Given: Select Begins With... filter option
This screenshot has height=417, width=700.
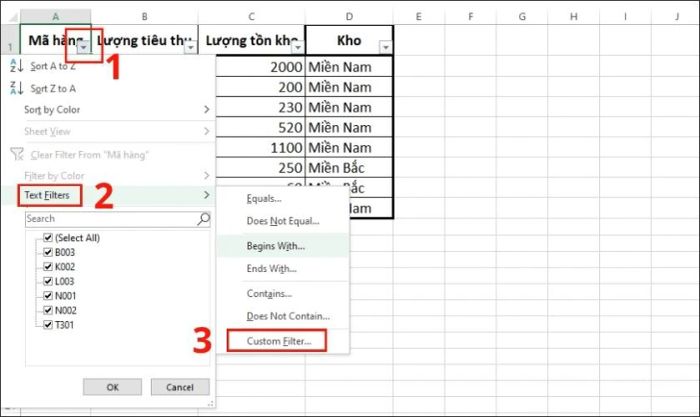Looking at the screenshot, I should pyautogui.click(x=283, y=246).
